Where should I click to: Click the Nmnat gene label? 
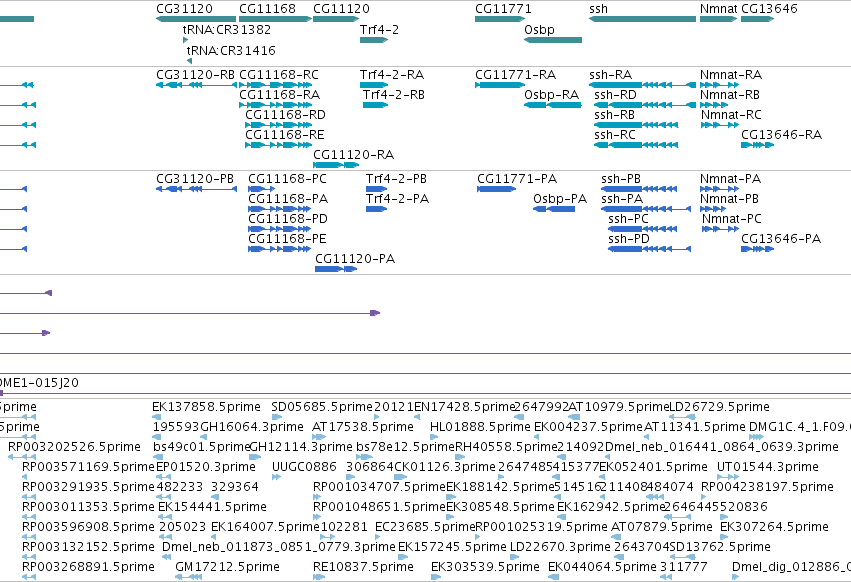[x=719, y=9]
